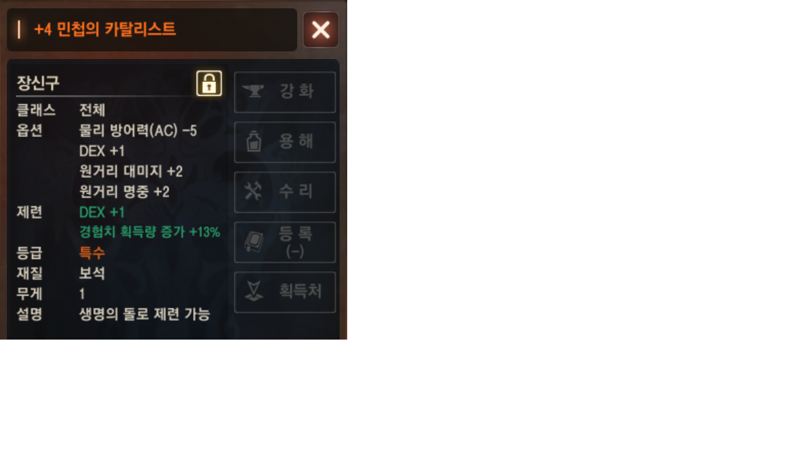Choose the 용해 dissolve button text
The height and width of the screenshot is (450, 800).
296,141
